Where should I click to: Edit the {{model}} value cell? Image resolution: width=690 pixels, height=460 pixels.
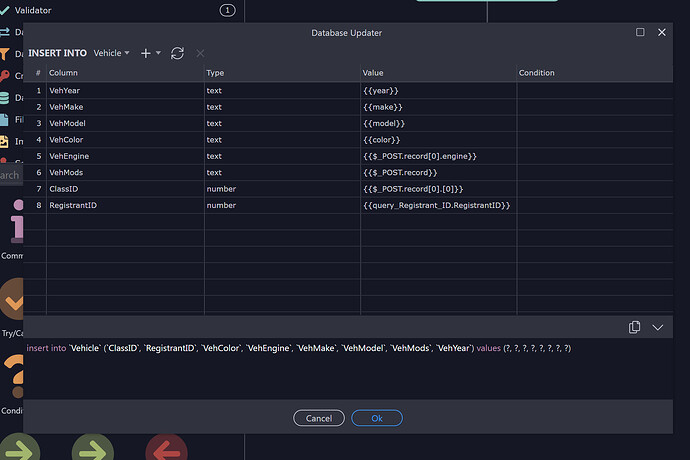click(438, 123)
